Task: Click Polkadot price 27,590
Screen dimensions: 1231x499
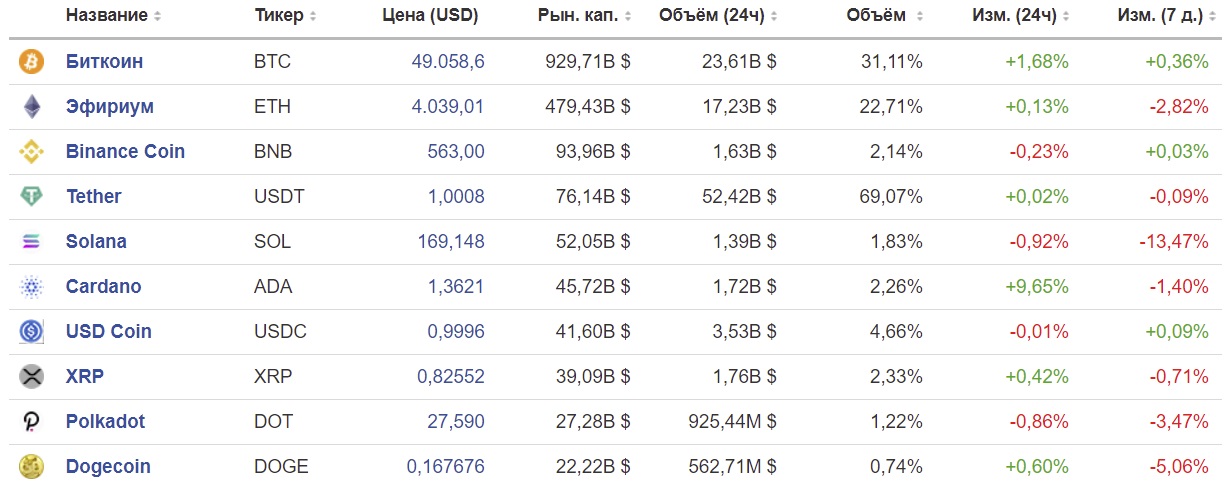Action: tap(456, 422)
